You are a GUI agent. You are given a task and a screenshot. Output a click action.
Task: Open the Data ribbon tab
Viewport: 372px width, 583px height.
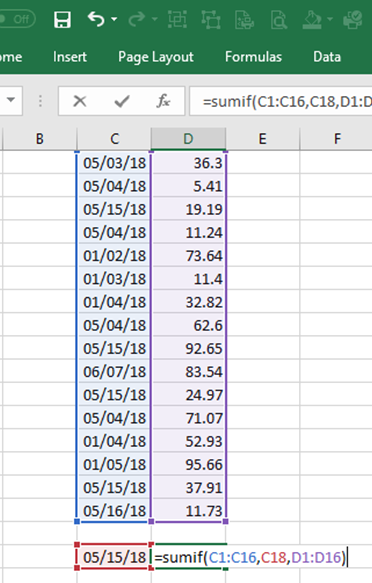[x=327, y=57]
